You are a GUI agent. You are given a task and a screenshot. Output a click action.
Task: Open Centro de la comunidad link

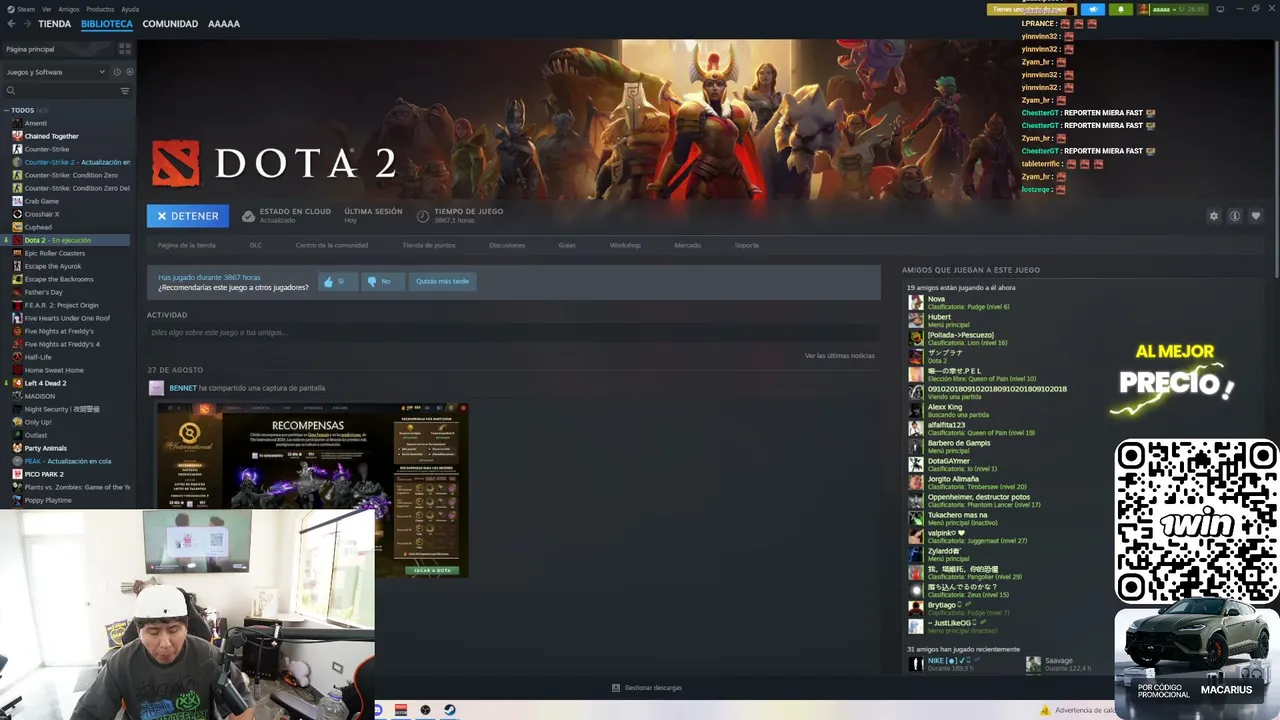tap(332, 245)
